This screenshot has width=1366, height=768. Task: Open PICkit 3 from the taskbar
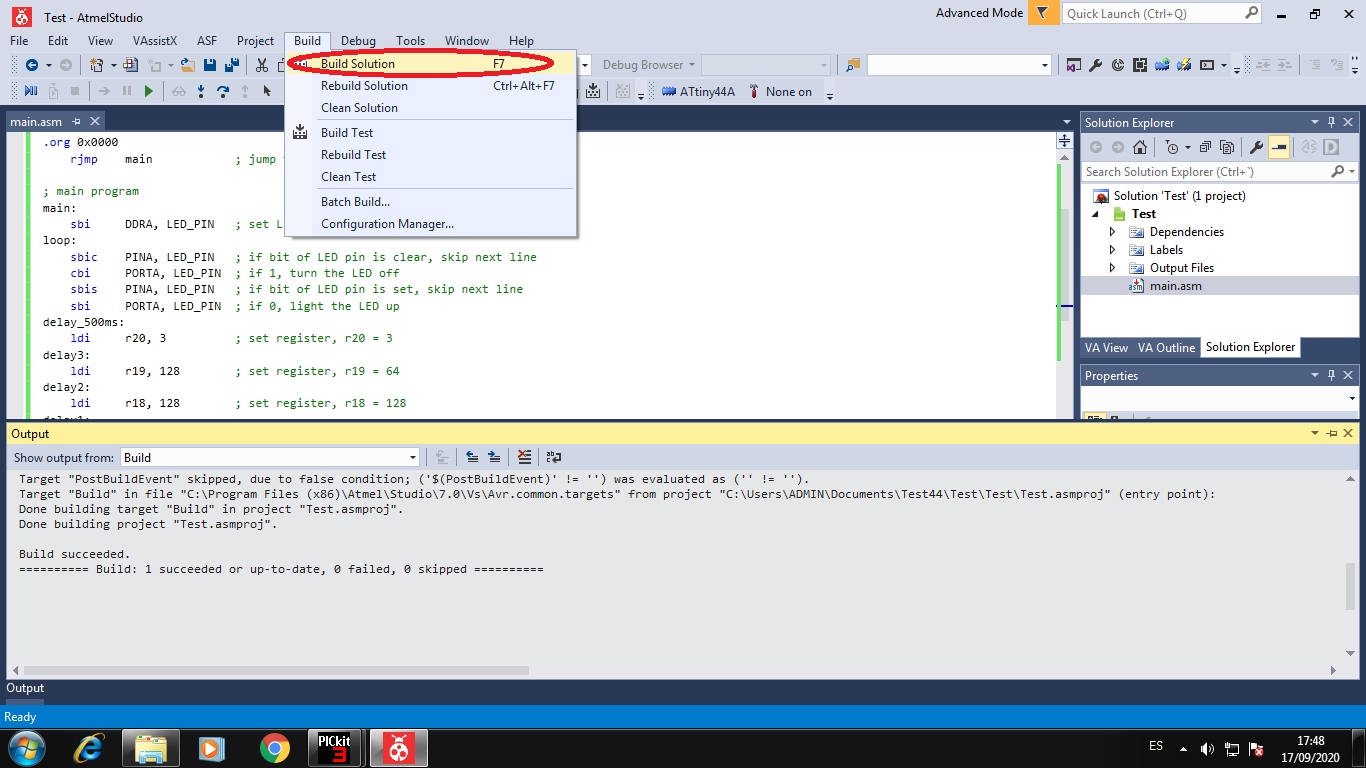coord(336,748)
